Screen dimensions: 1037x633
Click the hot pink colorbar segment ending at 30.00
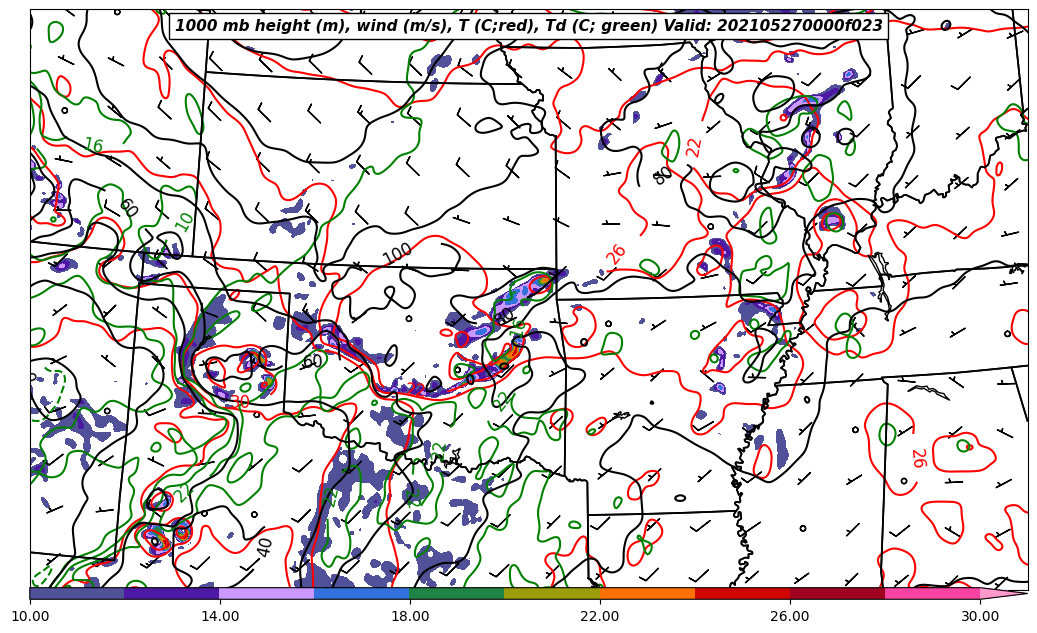[933, 593]
